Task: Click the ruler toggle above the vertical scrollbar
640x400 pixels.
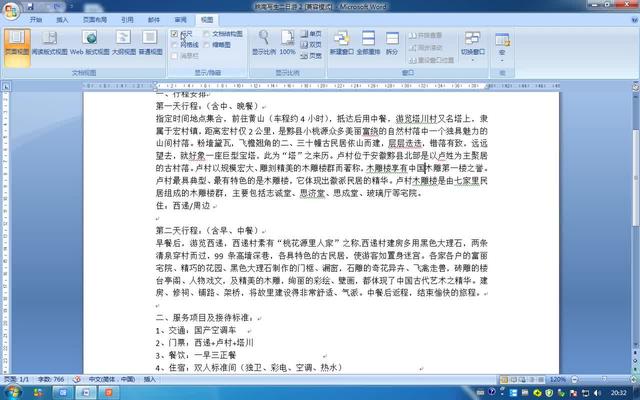Action: [x=636, y=86]
